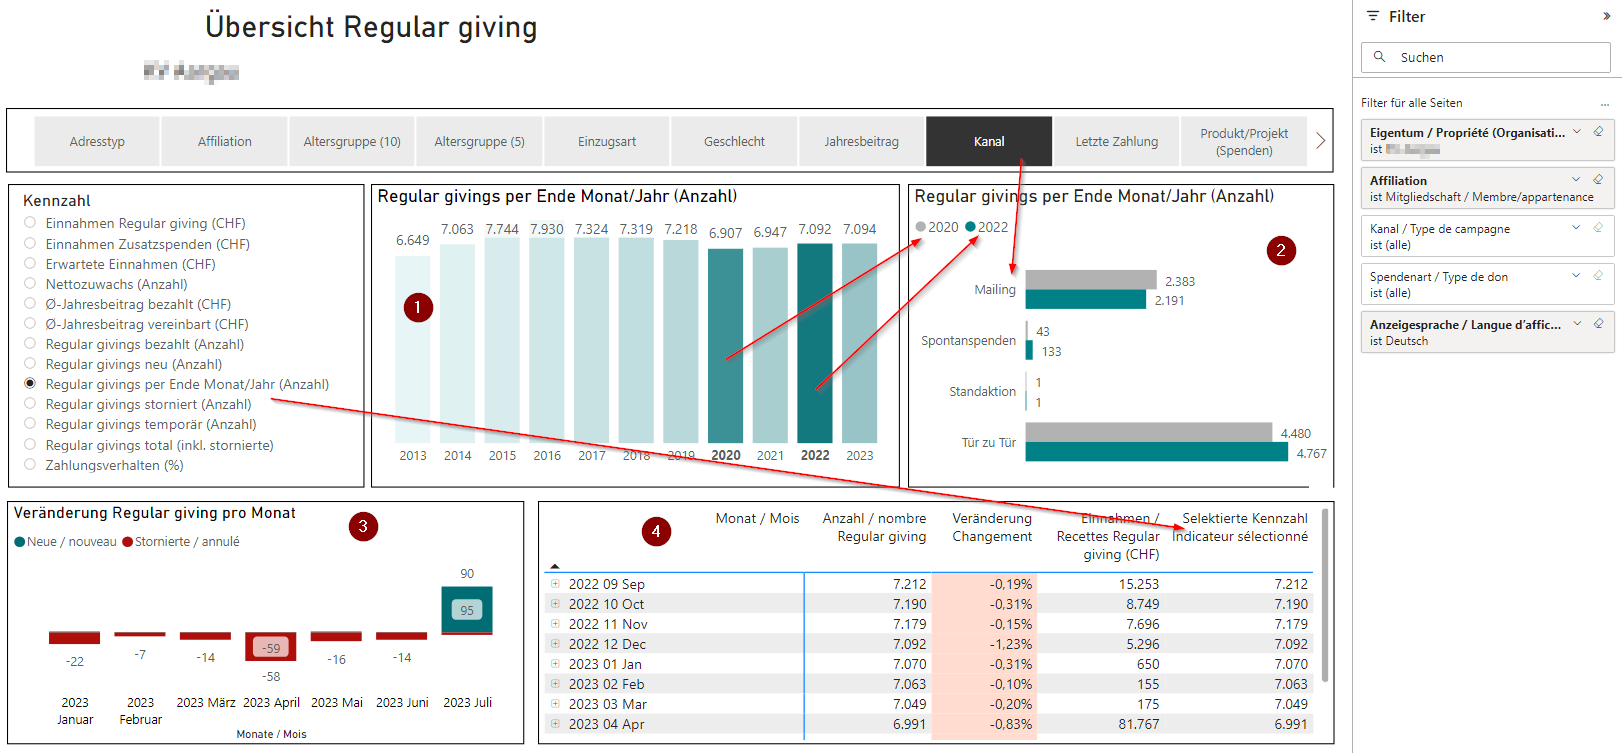The image size is (1622, 753).
Task: Open the Einzugsart tab
Action: click(x=607, y=141)
